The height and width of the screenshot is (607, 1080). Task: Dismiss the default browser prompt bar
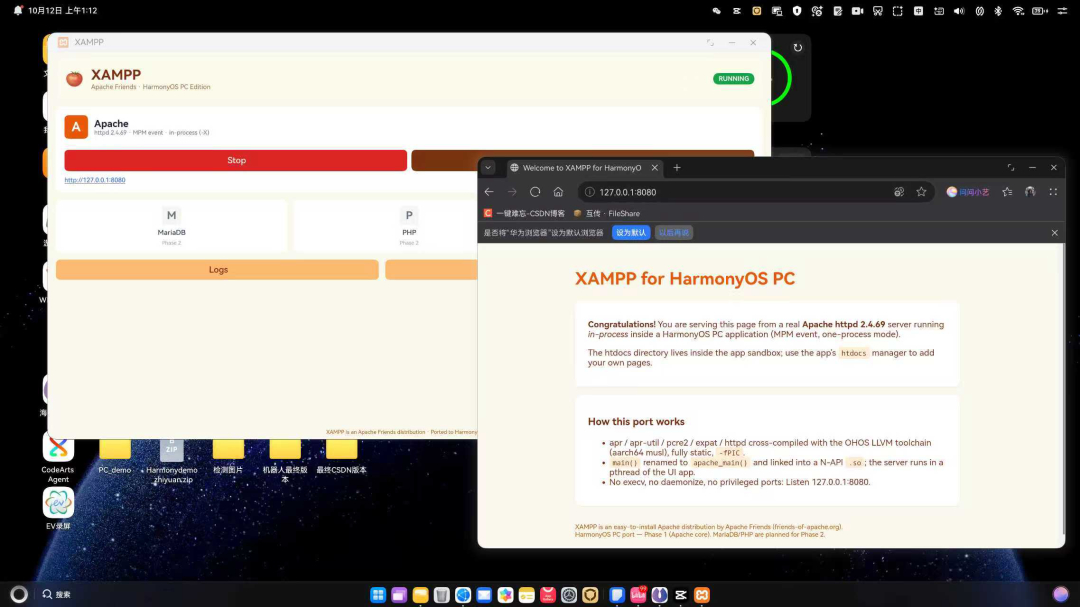1055,233
